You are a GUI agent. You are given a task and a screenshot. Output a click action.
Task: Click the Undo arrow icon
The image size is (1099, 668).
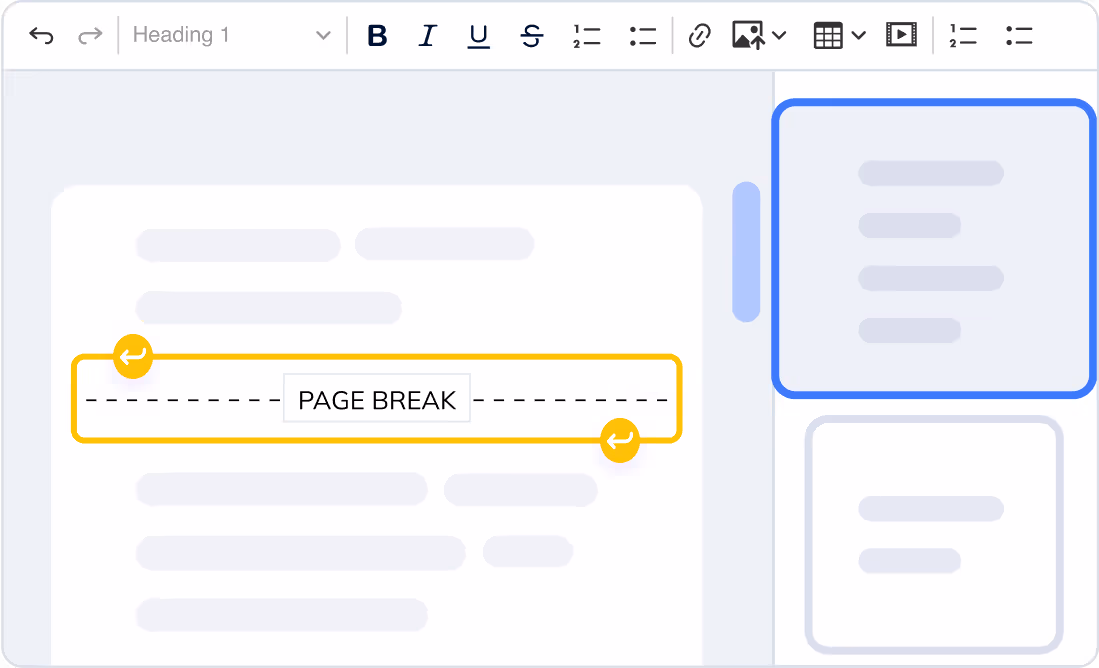(x=41, y=36)
